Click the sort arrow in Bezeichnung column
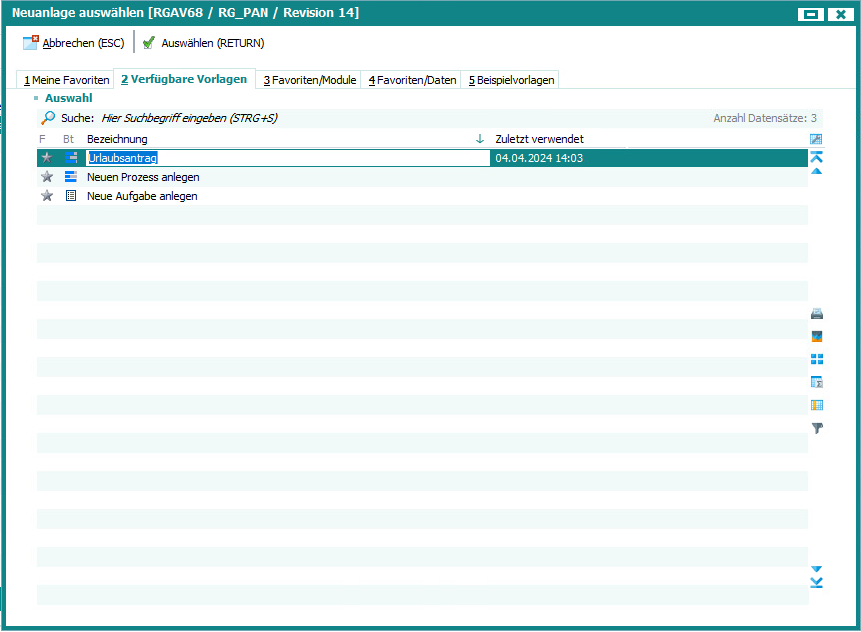Screen dimensions: 861x632 (480, 139)
